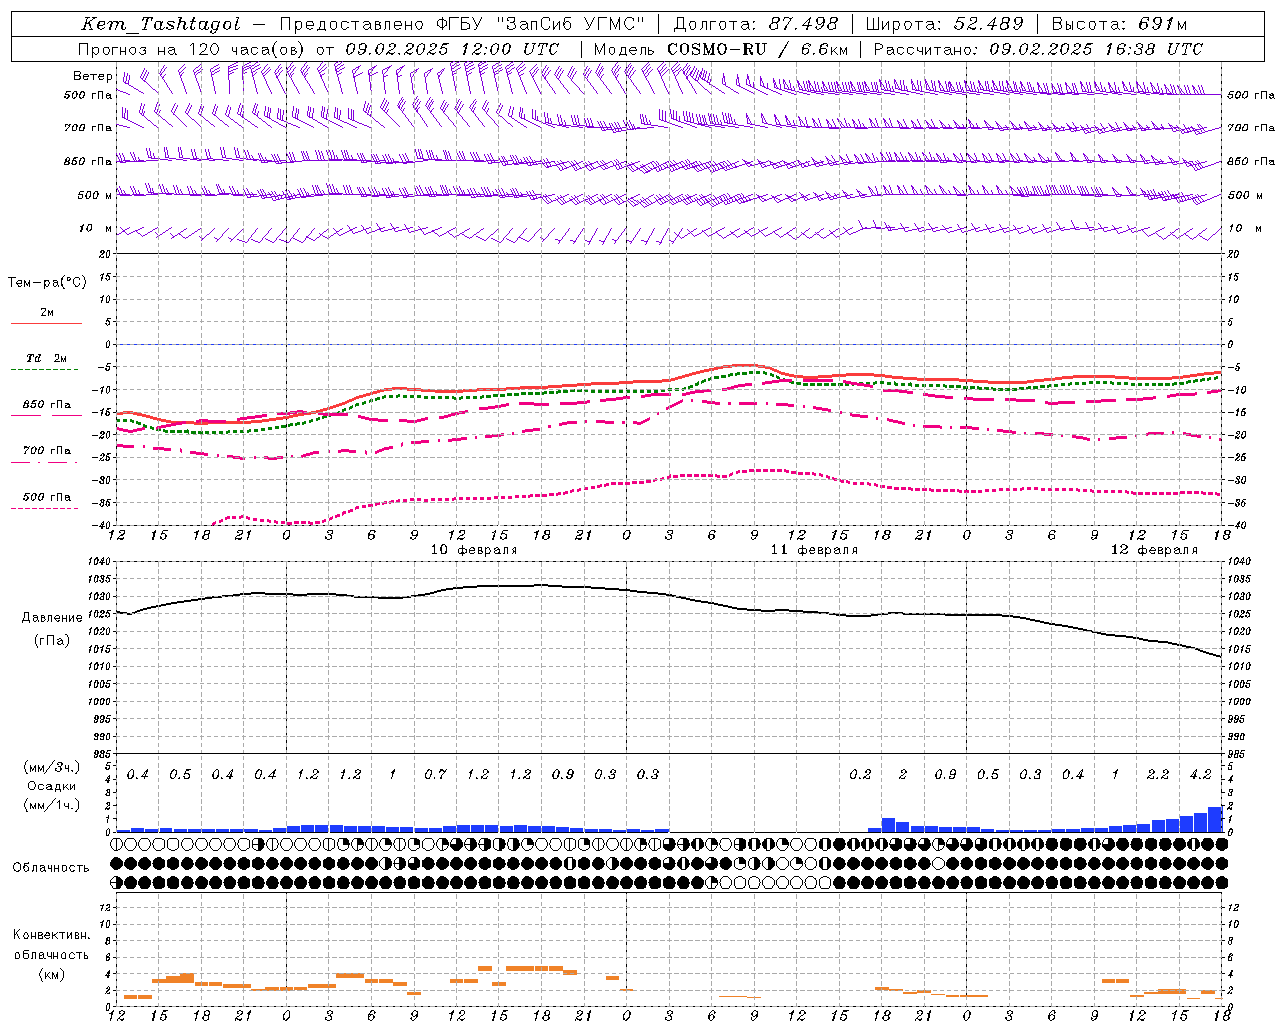
Task: Click the '10 м' wind level label on the left
Action: pyautogui.click(x=96, y=228)
